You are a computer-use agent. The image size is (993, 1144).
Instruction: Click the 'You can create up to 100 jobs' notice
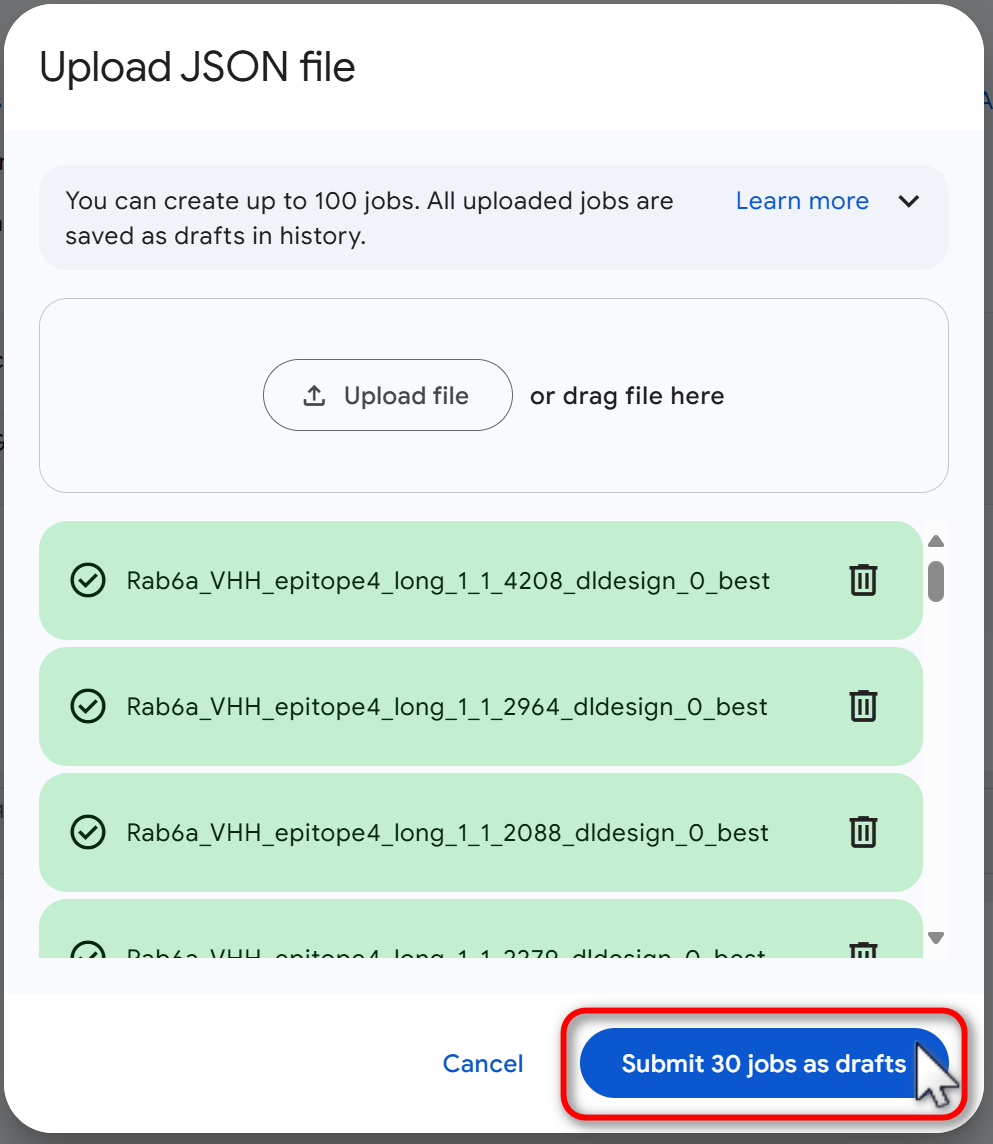[x=369, y=218]
